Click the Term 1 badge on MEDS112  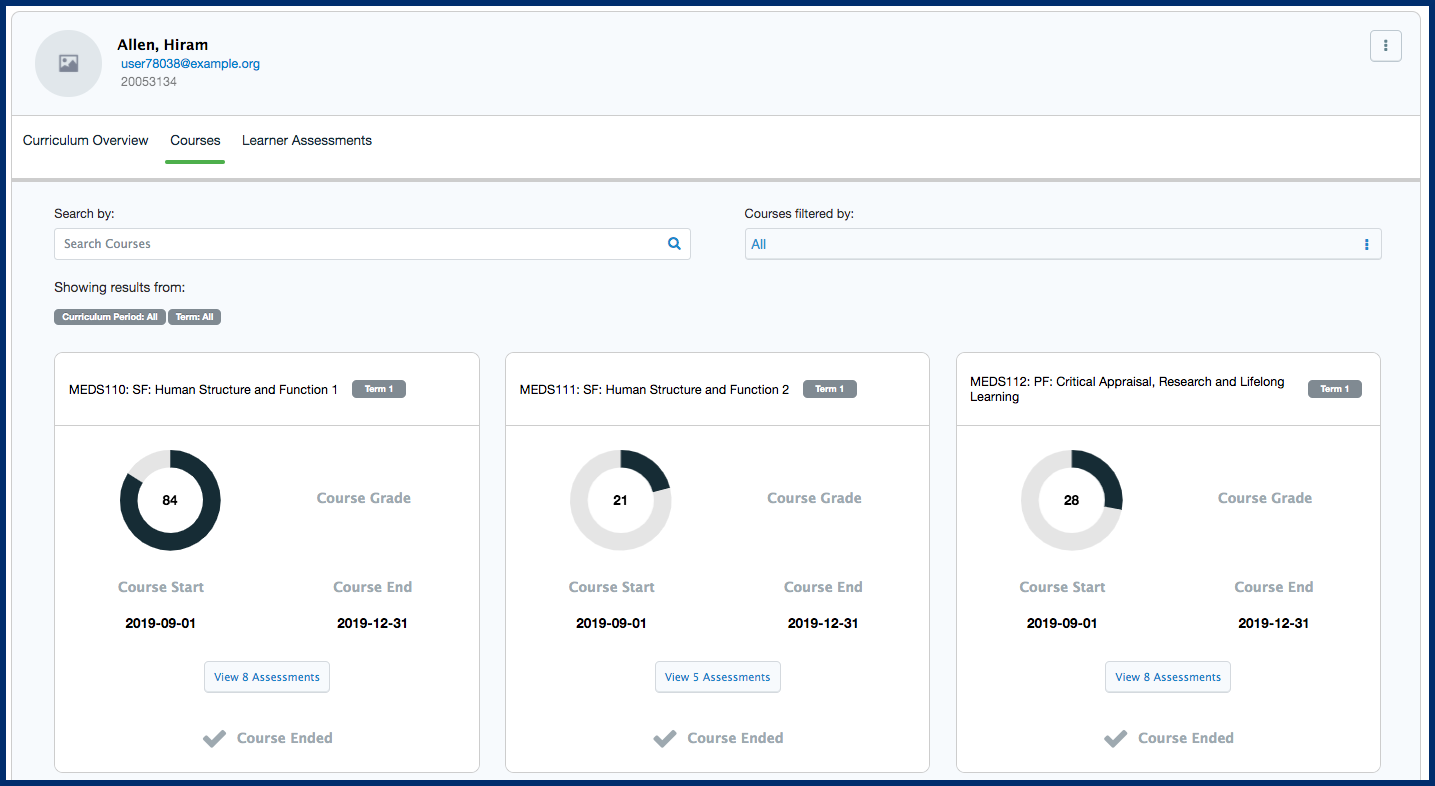click(x=1334, y=389)
